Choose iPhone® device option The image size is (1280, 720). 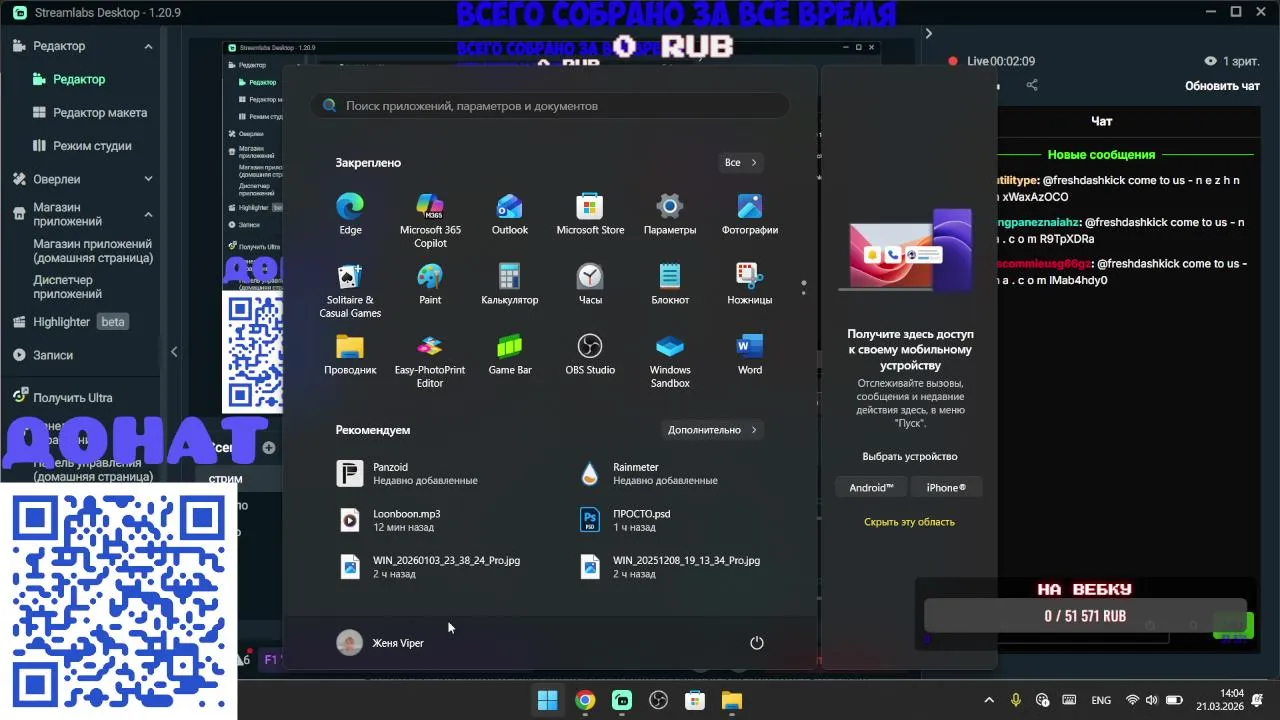(946, 487)
